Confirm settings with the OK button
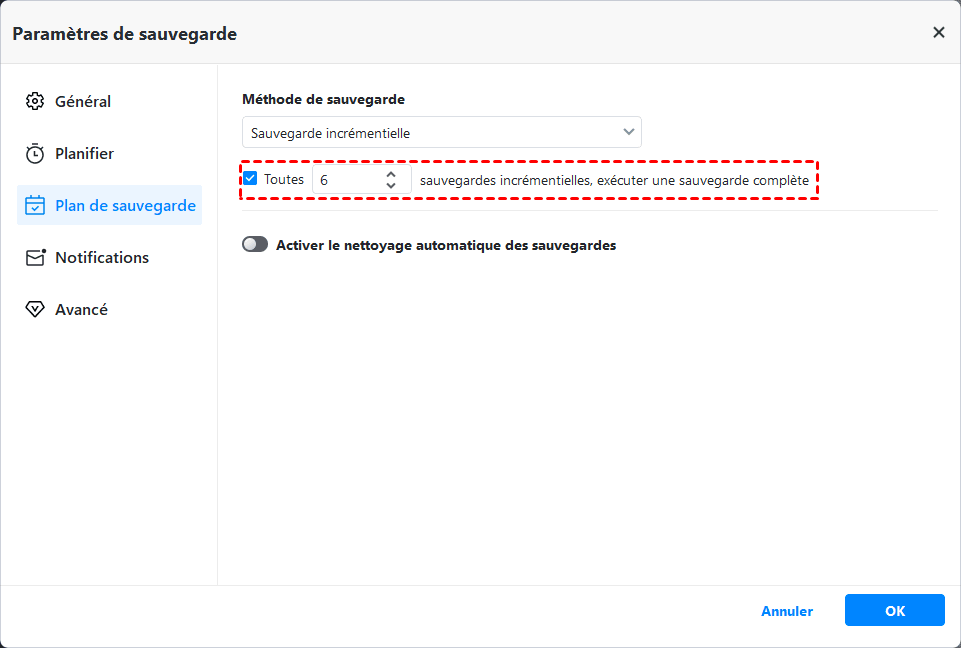Image resolution: width=961 pixels, height=648 pixels. (895, 611)
